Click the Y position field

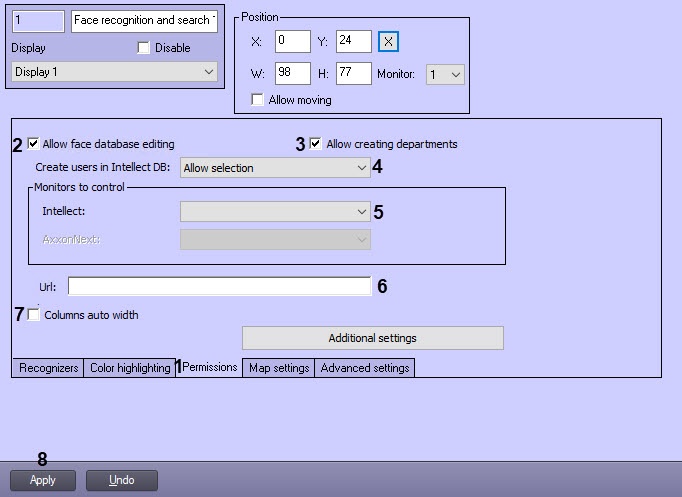[354, 41]
